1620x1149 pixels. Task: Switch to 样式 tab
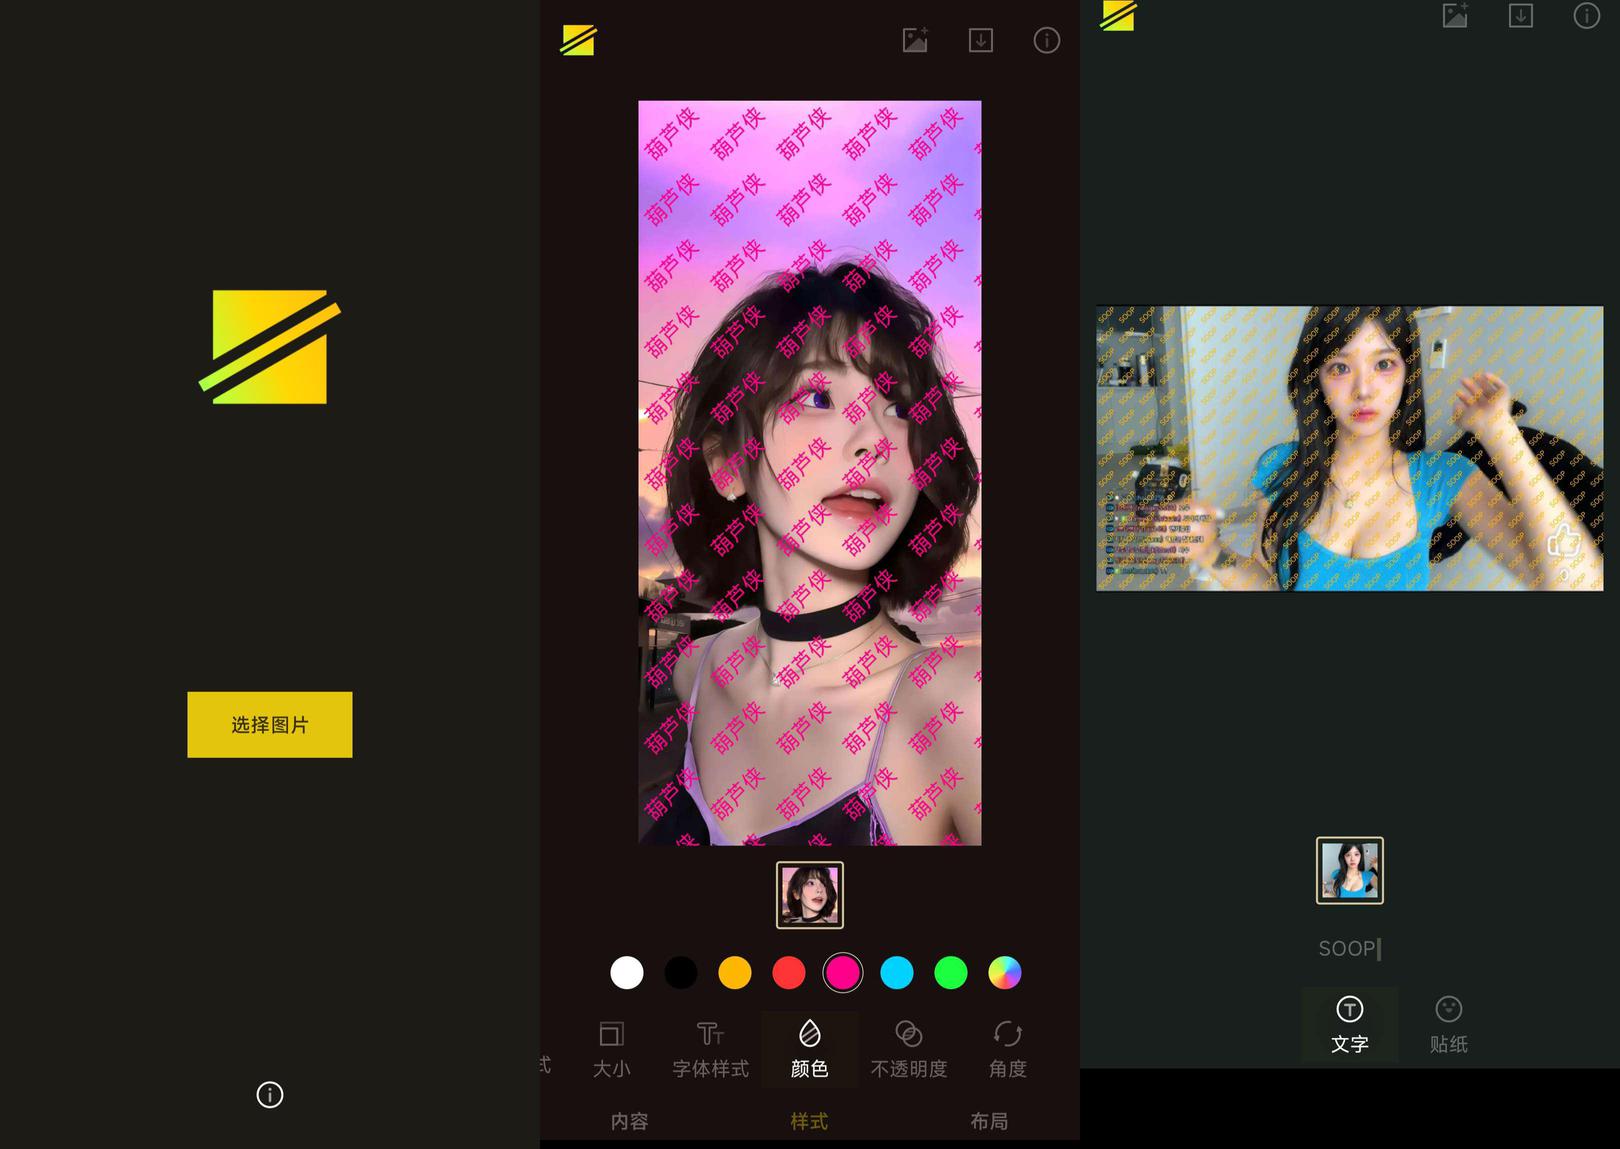(x=809, y=1121)
